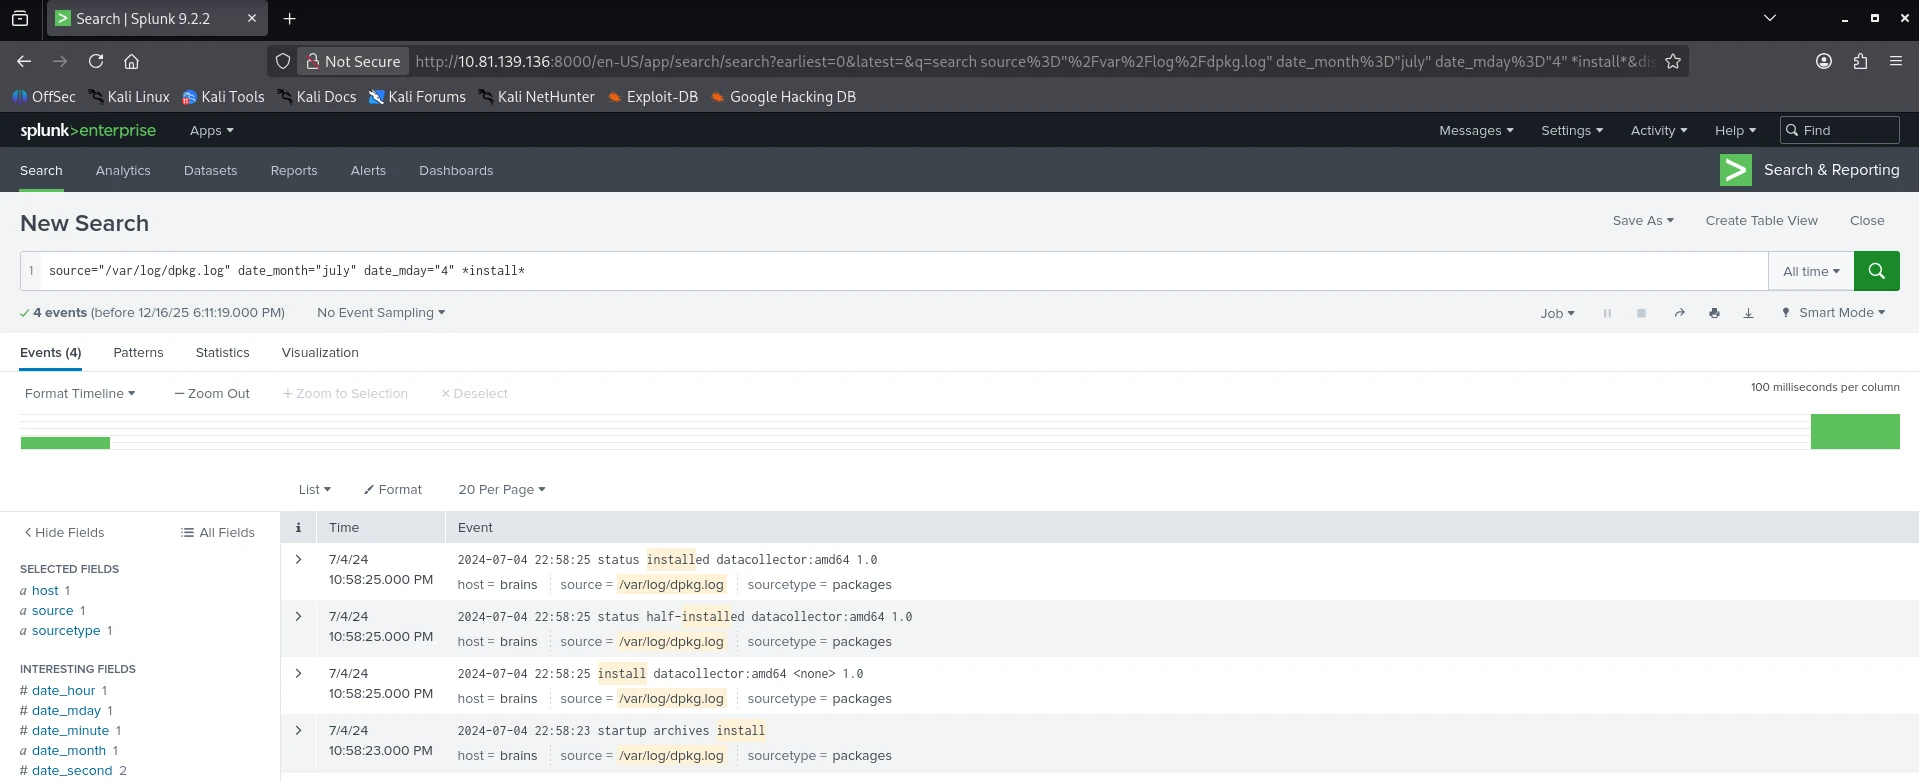Open the Firefox extensions icon

1860,61
